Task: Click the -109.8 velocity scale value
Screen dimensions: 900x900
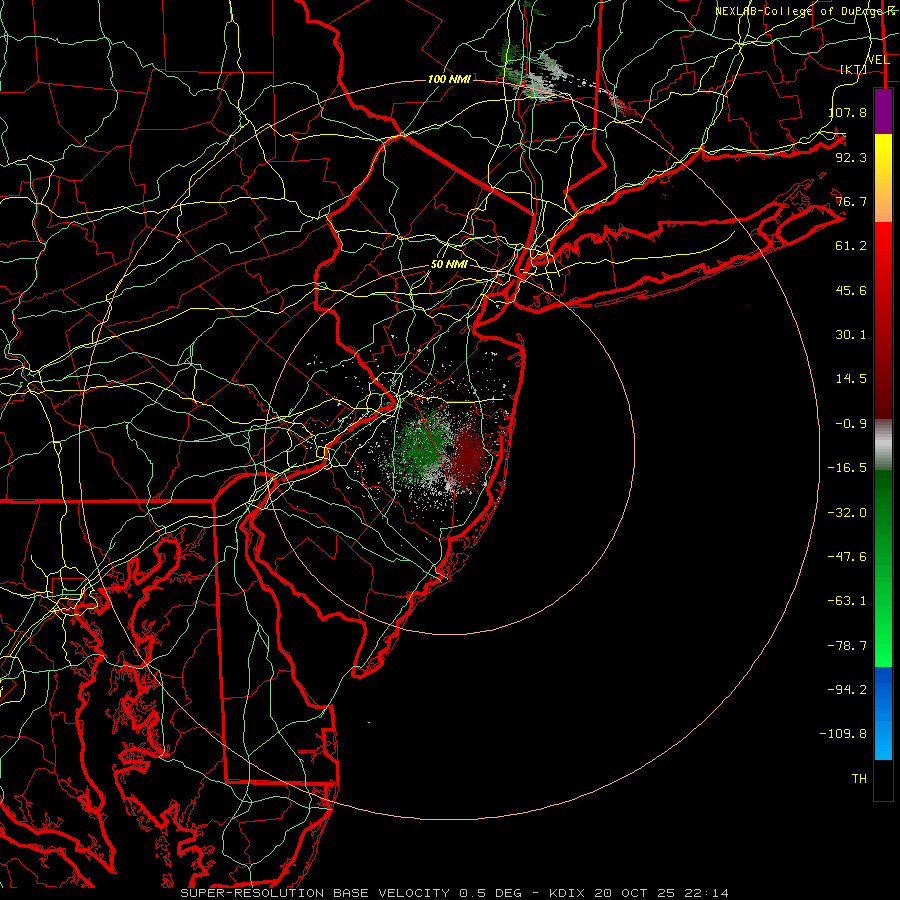Action: 843,734
